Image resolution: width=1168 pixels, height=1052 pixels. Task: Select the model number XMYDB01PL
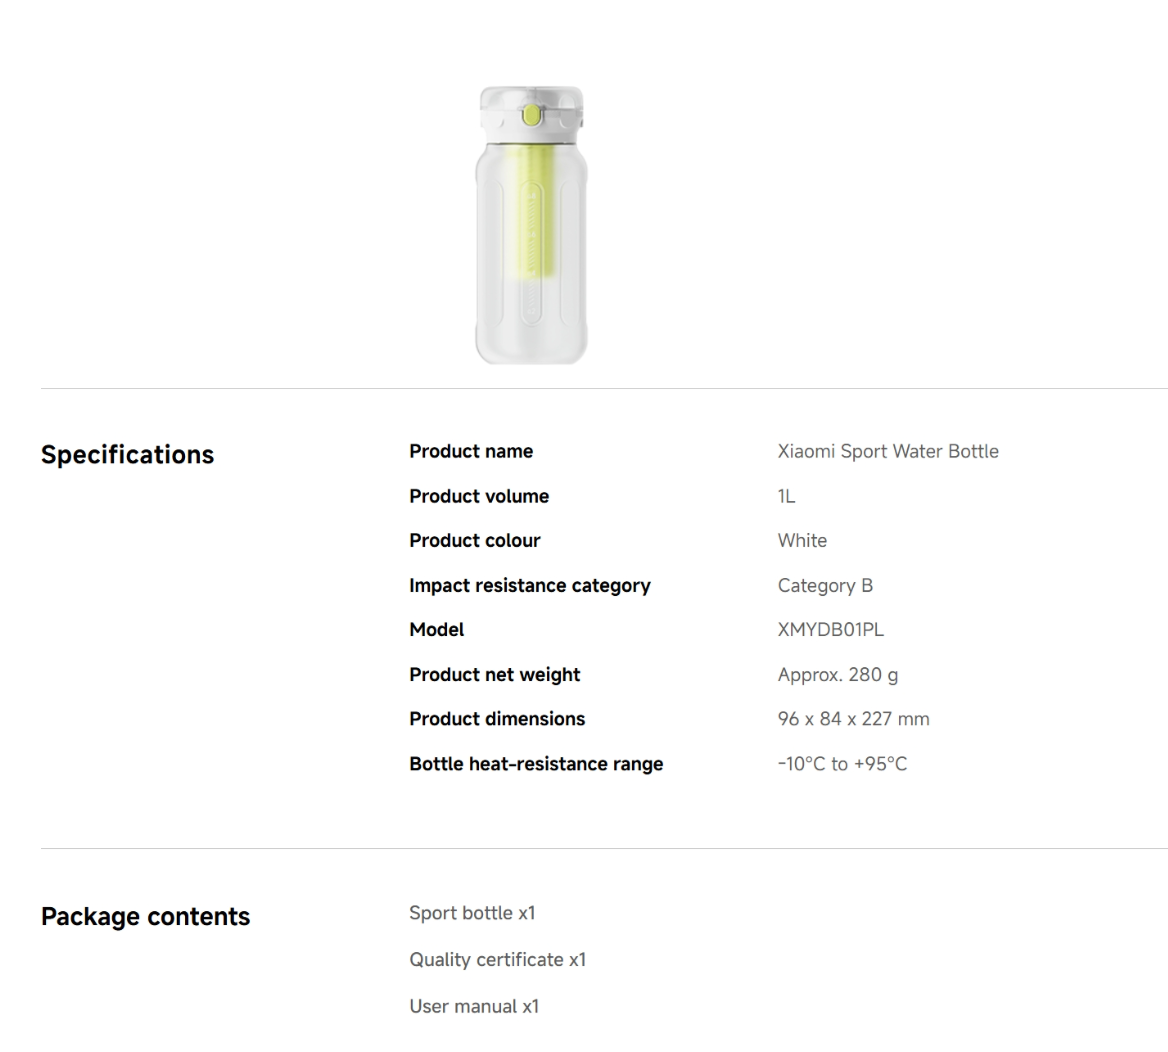pos(831,629)
